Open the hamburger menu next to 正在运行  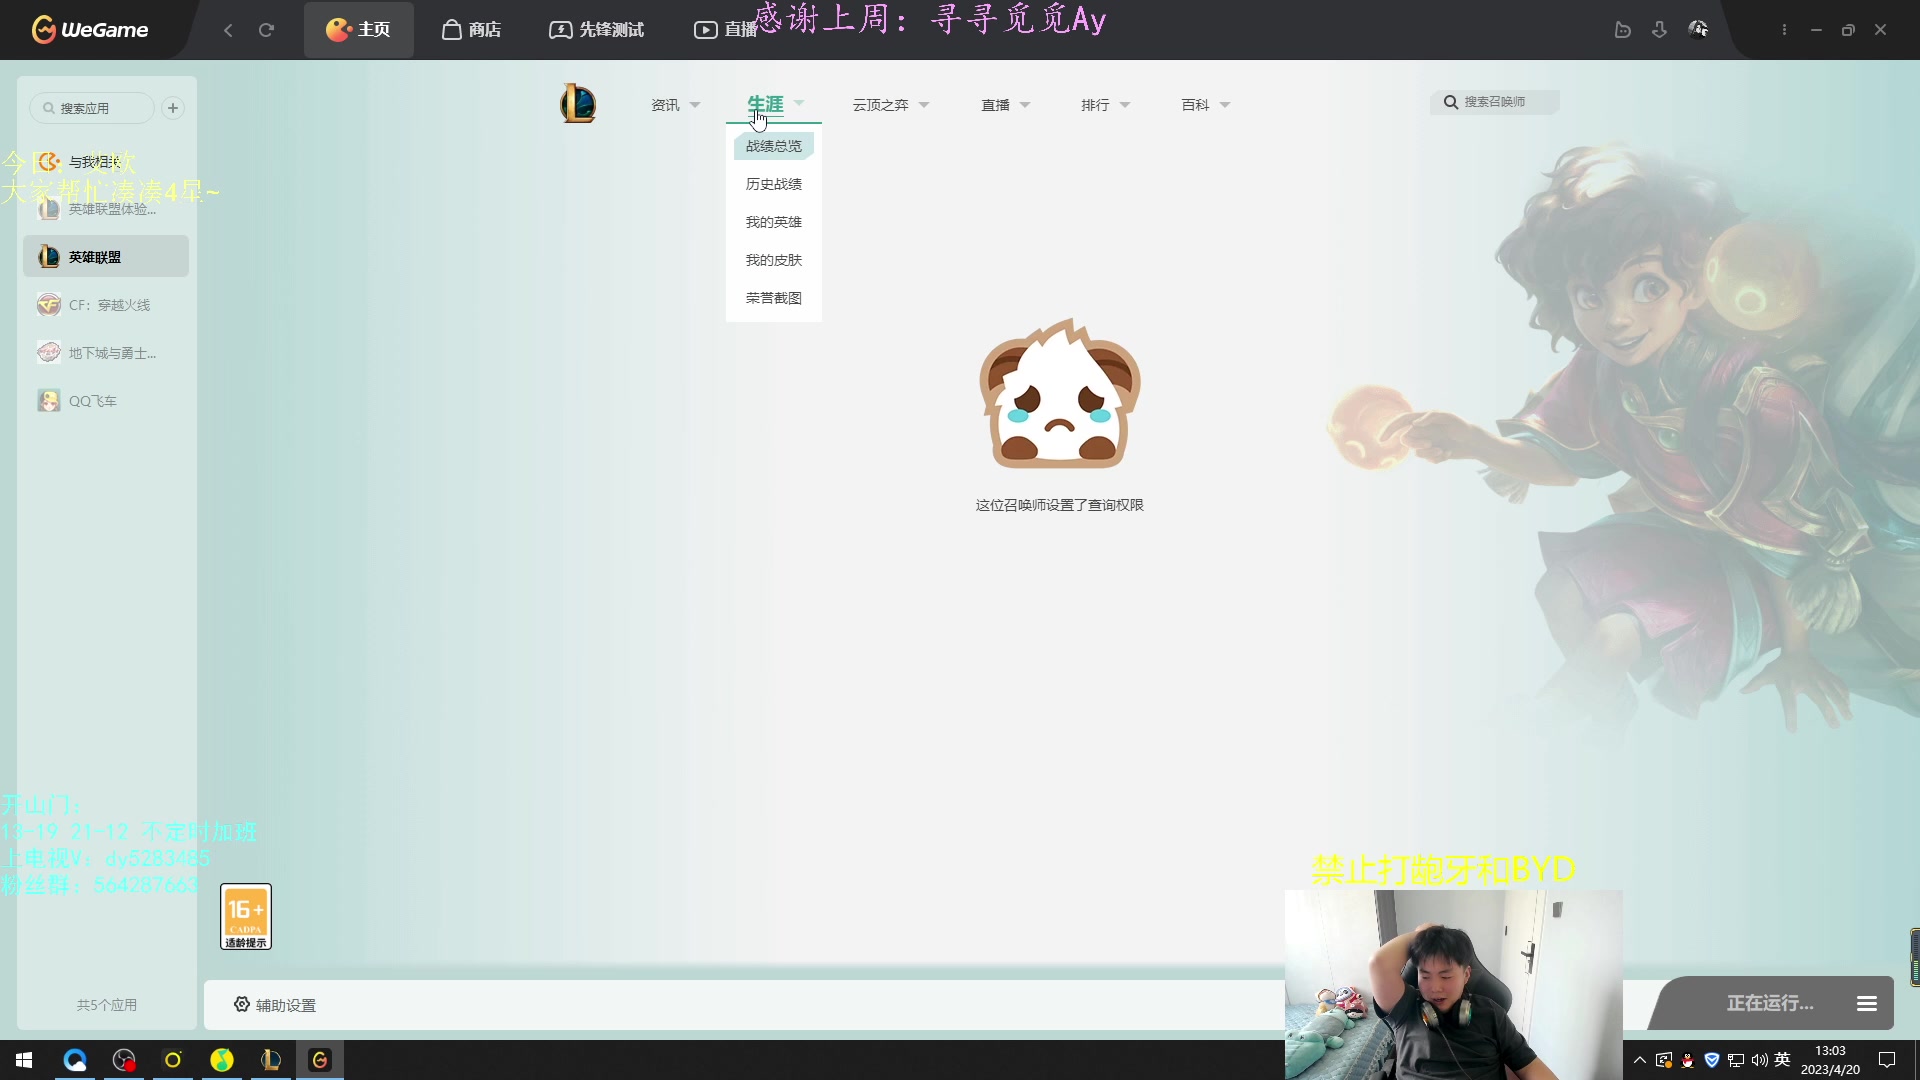click(x=1866, y=1003)
